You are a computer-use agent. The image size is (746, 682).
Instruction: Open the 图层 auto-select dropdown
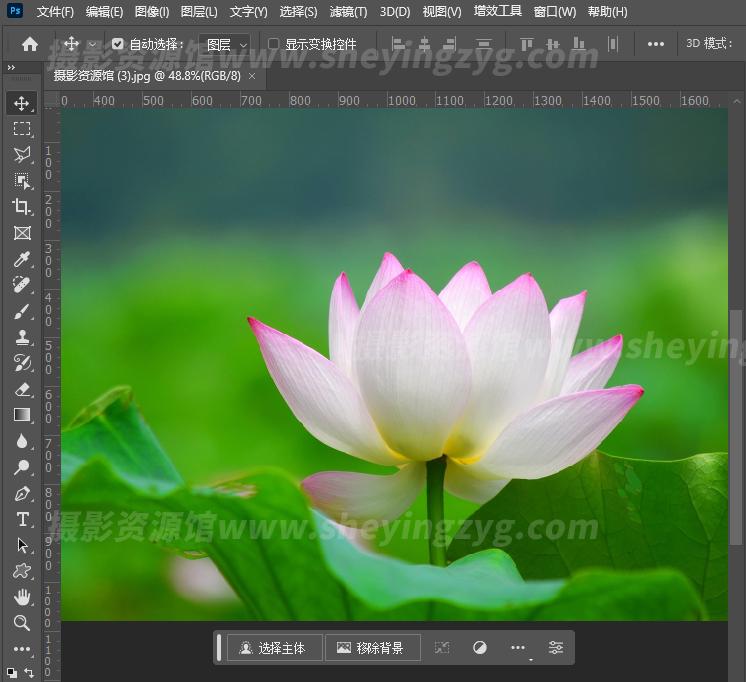pos(226,44)
